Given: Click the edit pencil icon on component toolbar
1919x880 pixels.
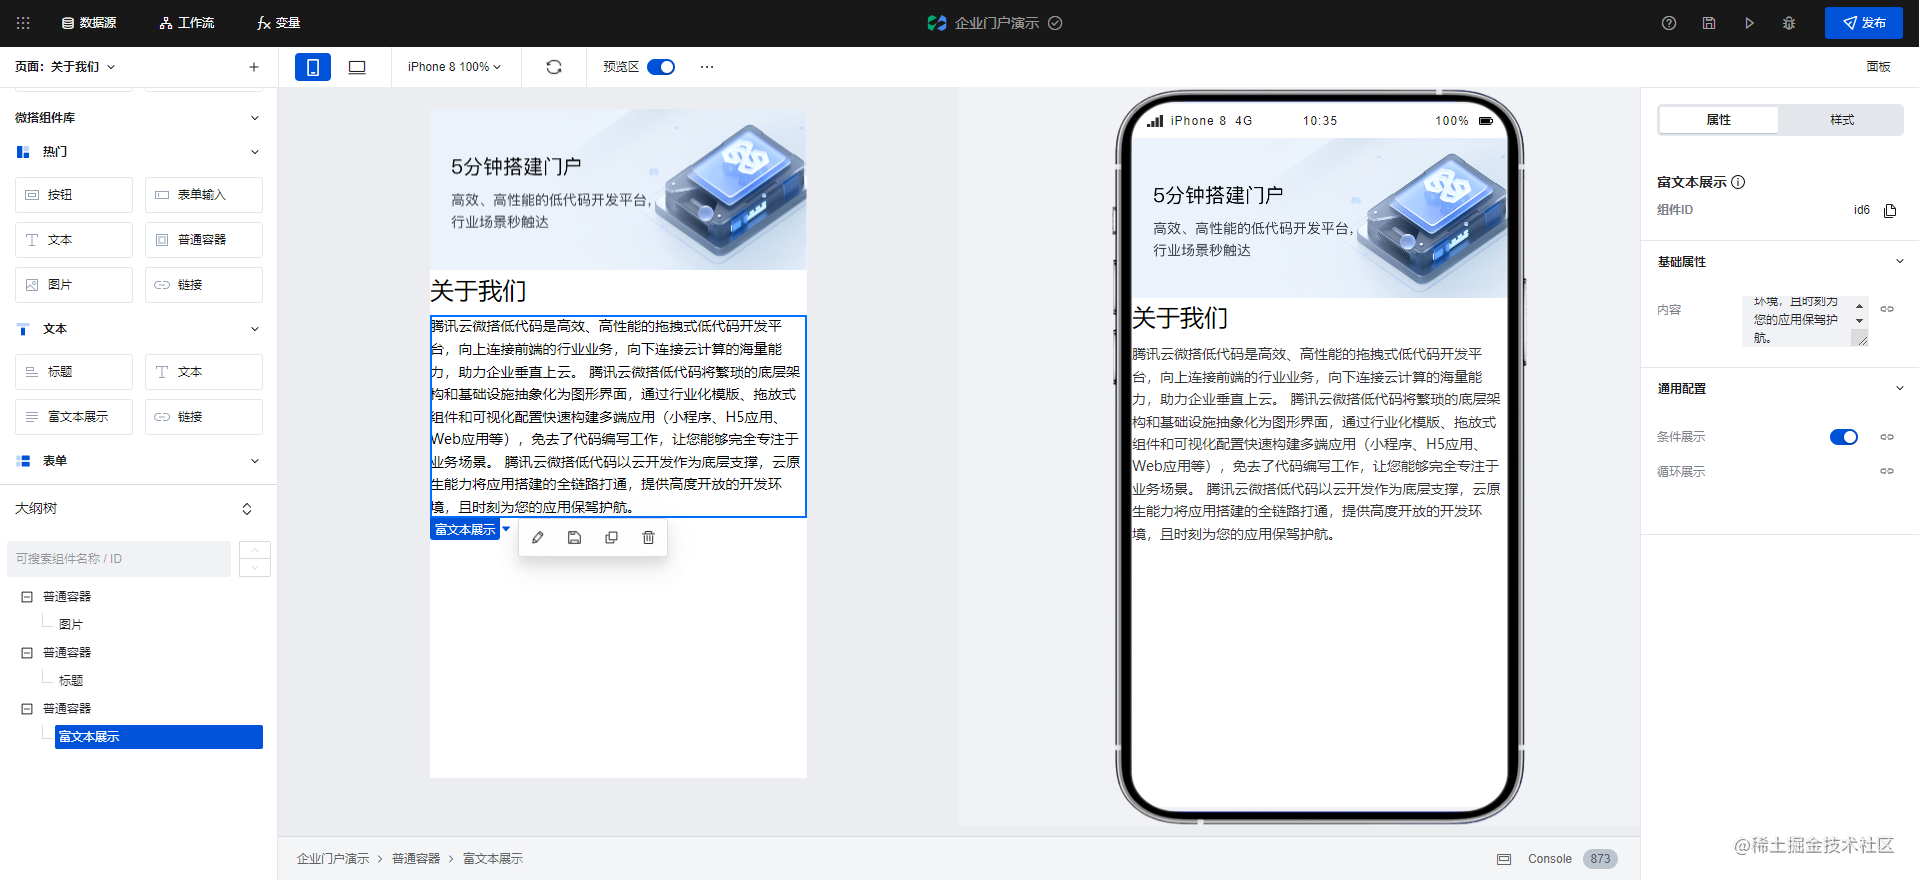Looking at the screenshot, I should pos(538,538).
